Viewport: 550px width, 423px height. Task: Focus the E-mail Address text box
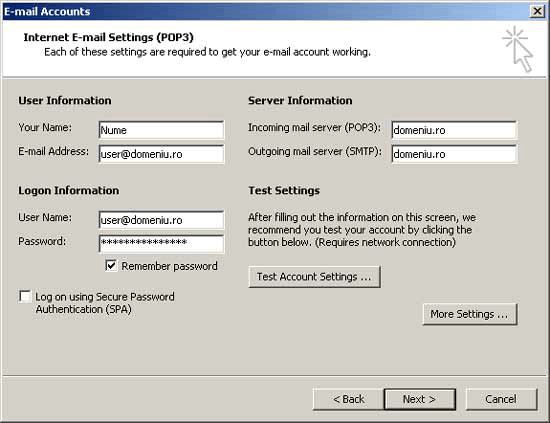pos(161,154)
